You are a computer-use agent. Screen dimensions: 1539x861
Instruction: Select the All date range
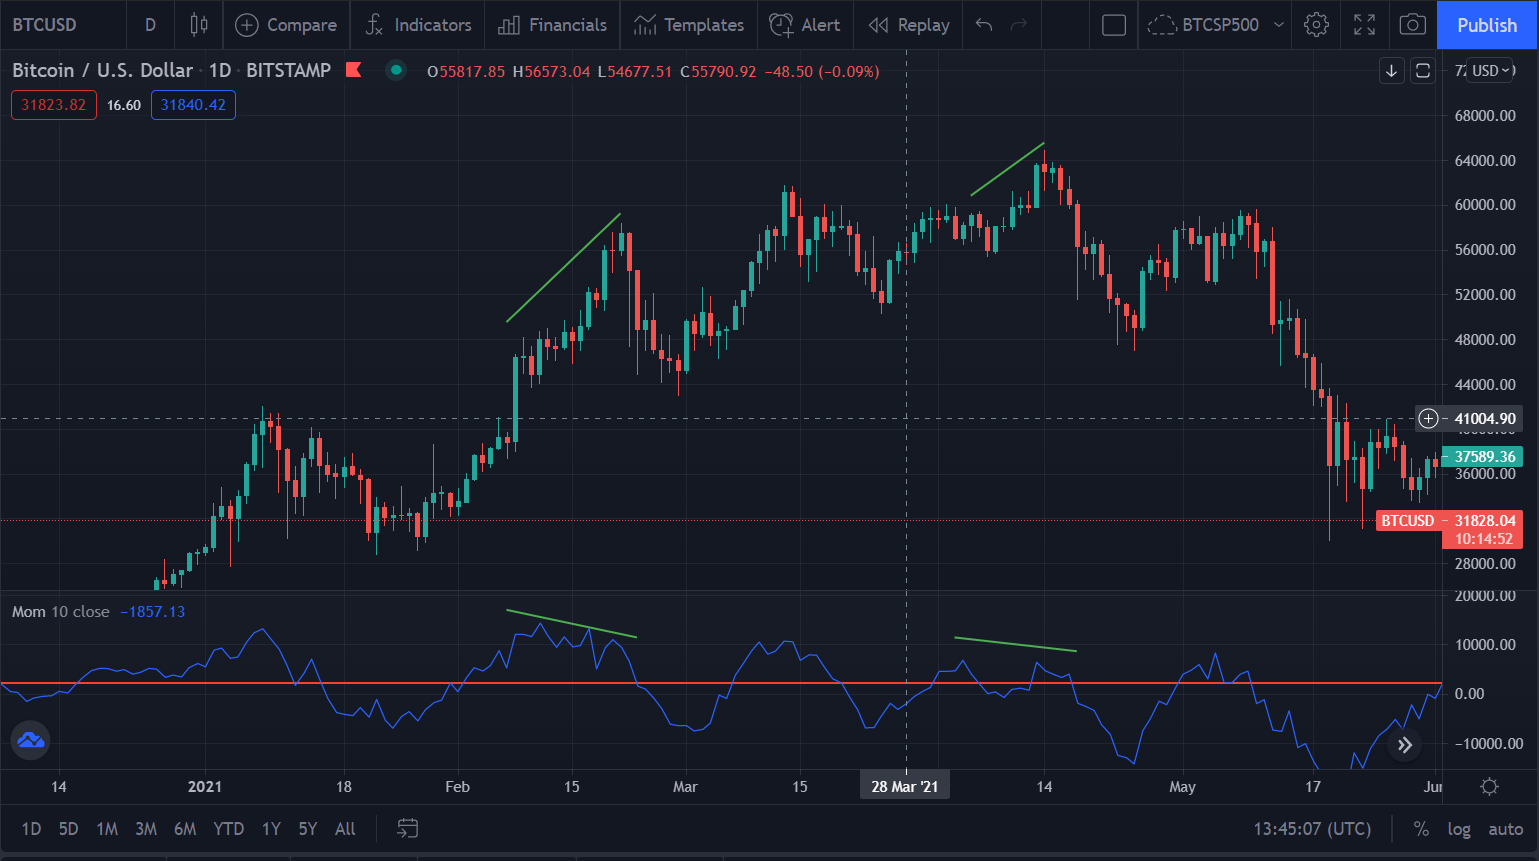345,829
